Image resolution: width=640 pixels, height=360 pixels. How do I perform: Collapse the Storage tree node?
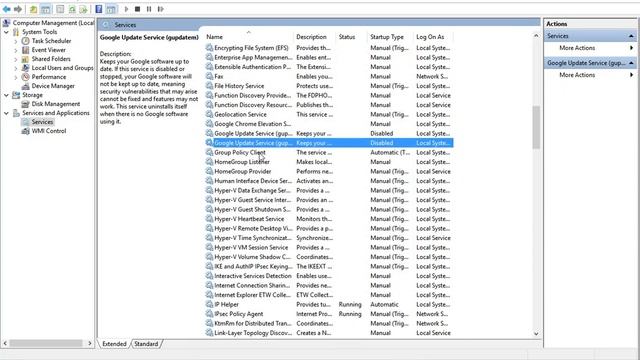click(7, 95)
